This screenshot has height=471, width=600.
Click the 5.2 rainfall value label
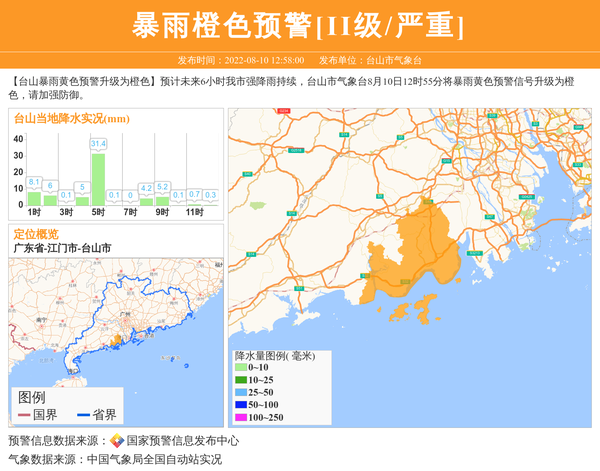coord(162,186)
